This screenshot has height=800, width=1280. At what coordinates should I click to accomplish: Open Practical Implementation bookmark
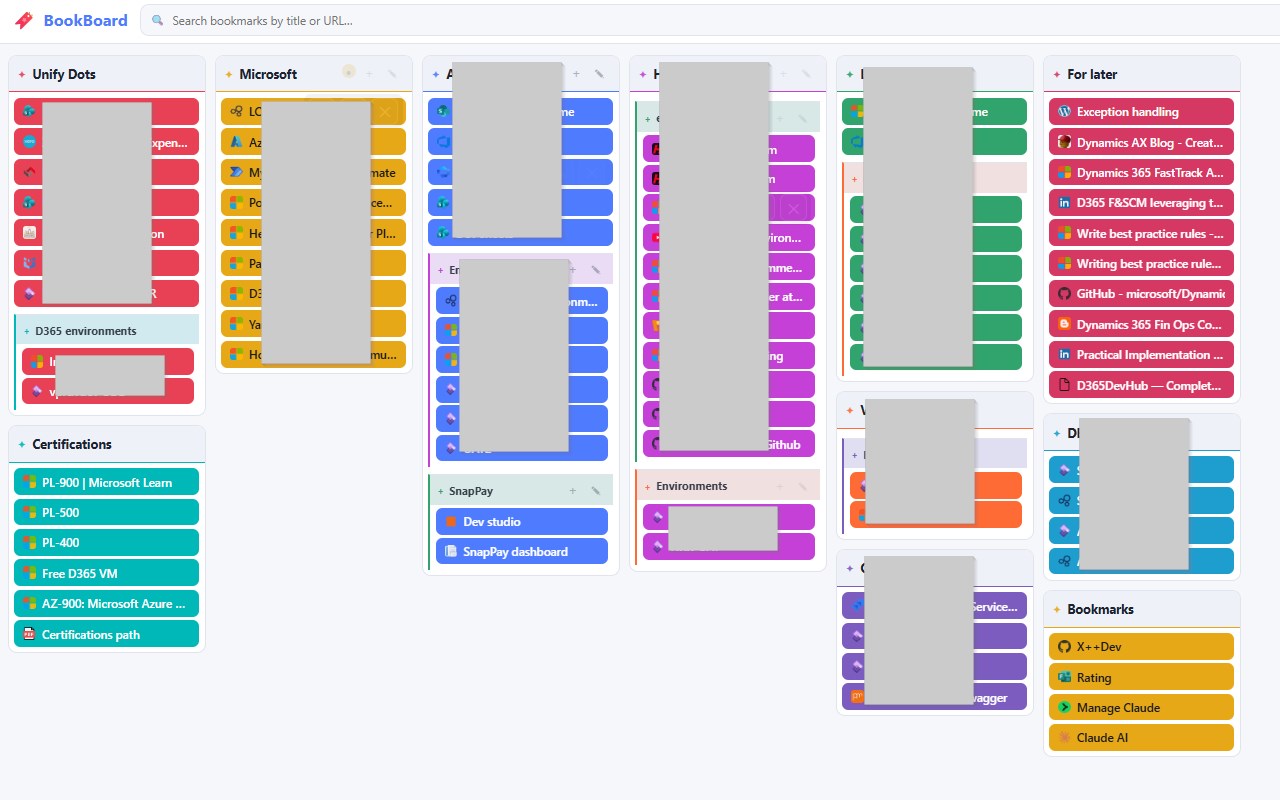pos(1141,355)
